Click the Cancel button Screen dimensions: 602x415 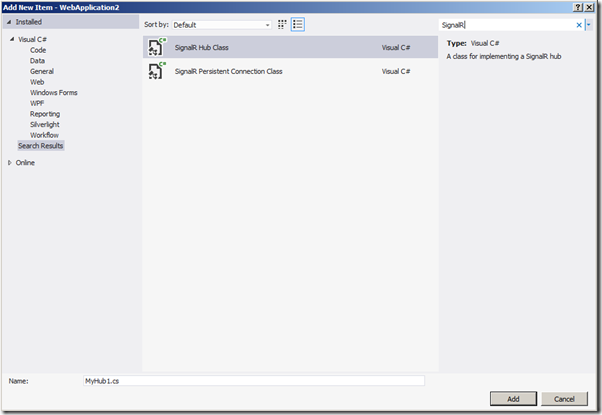(x=564, y=399)
